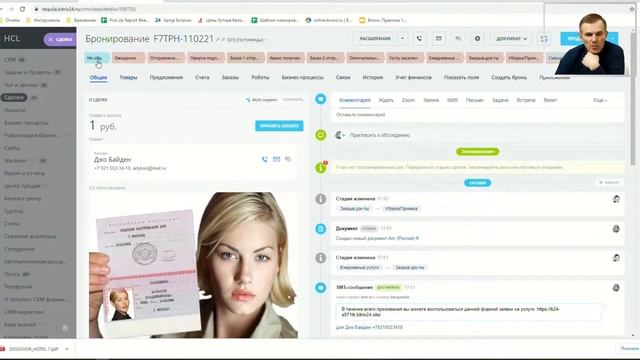Switch to the Товары tab
This screenshot has height=360, width=640.
tap(129, 77)
